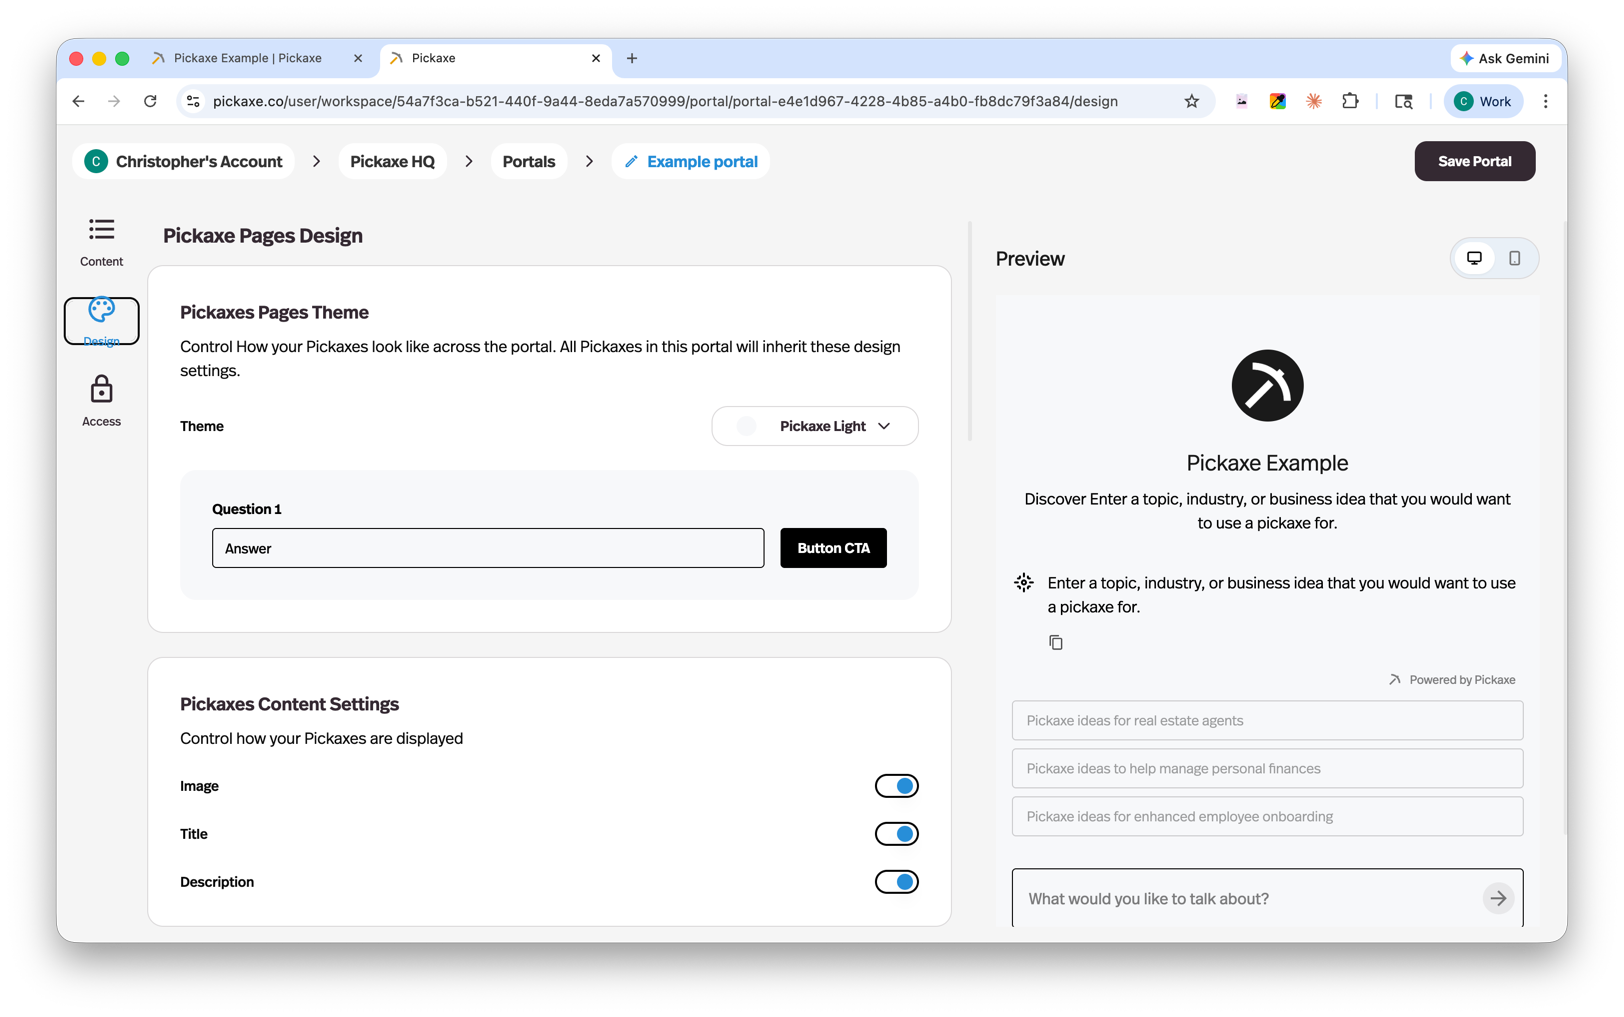
Task: Switch preview to desktop view
Action: coord(1474,258)
